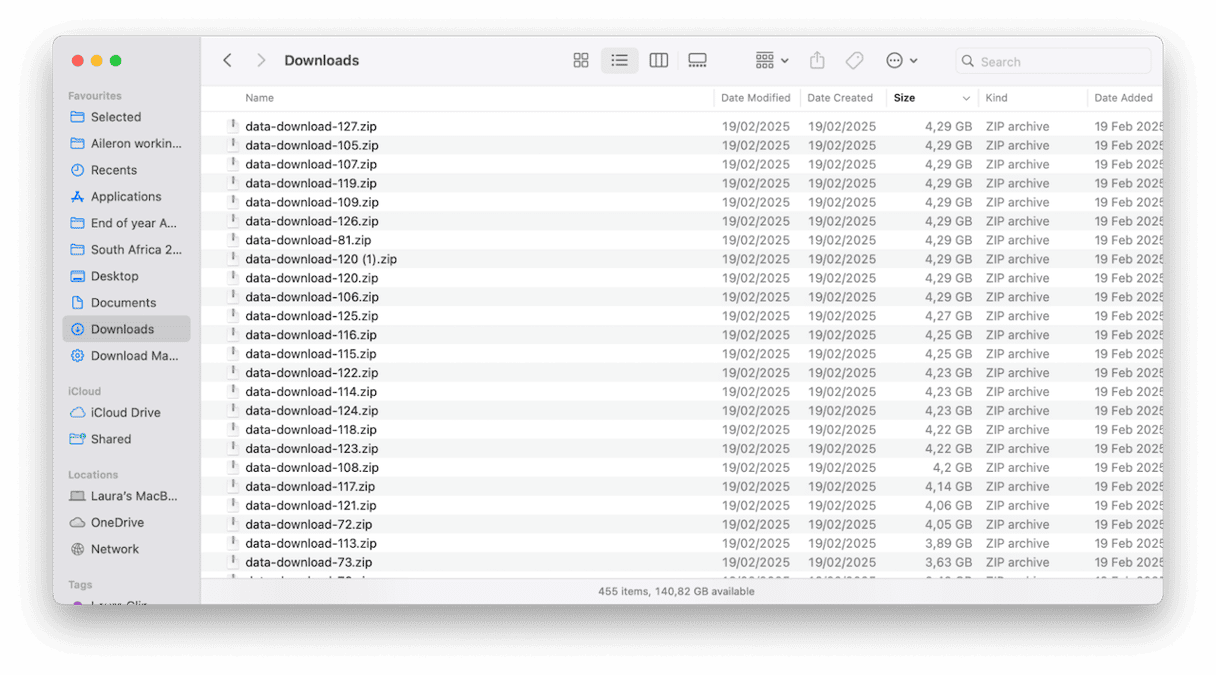Click the 3,89 GB size value
Screen dimensions: 1216x675
pyautogui.click(x=948, y=544)
